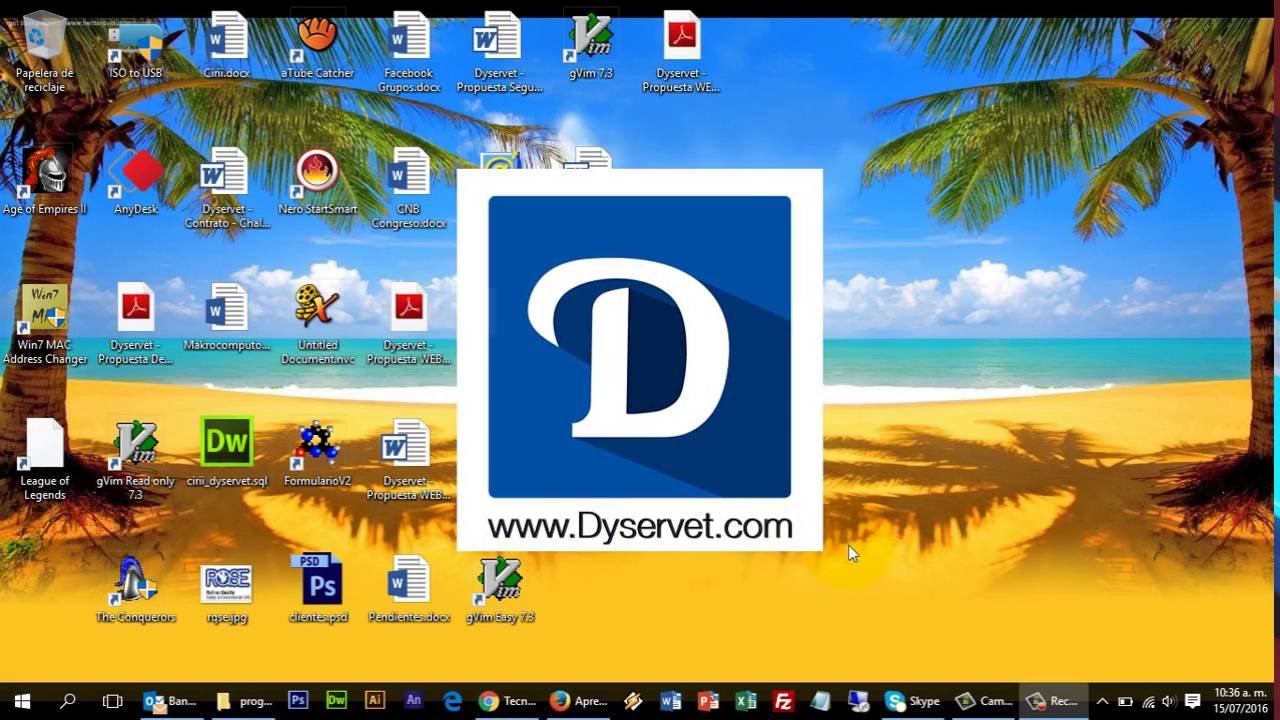Open the Wi-Fi network tray icon
The image size is (1280, 720).
pyautogui.click(x=1148, y=701)
